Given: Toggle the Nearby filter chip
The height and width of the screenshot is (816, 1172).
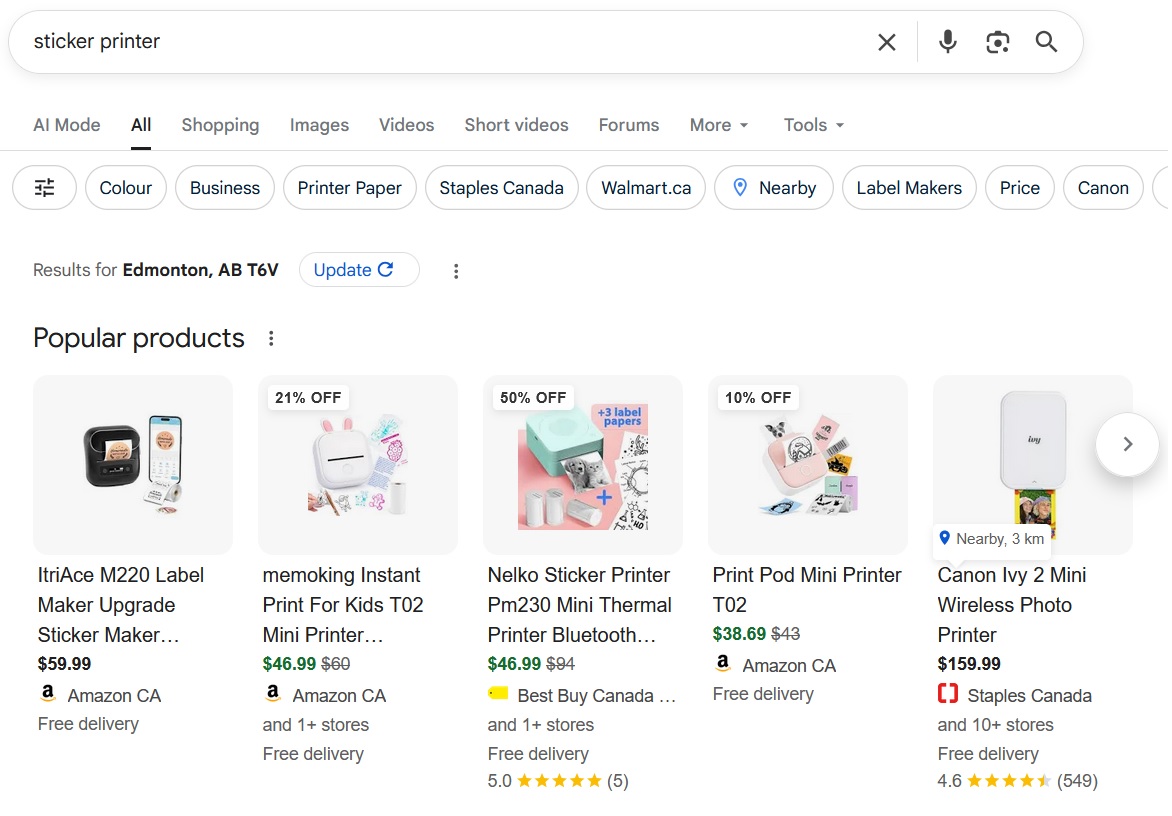Looking at the screenshot, I should (773, 188).
